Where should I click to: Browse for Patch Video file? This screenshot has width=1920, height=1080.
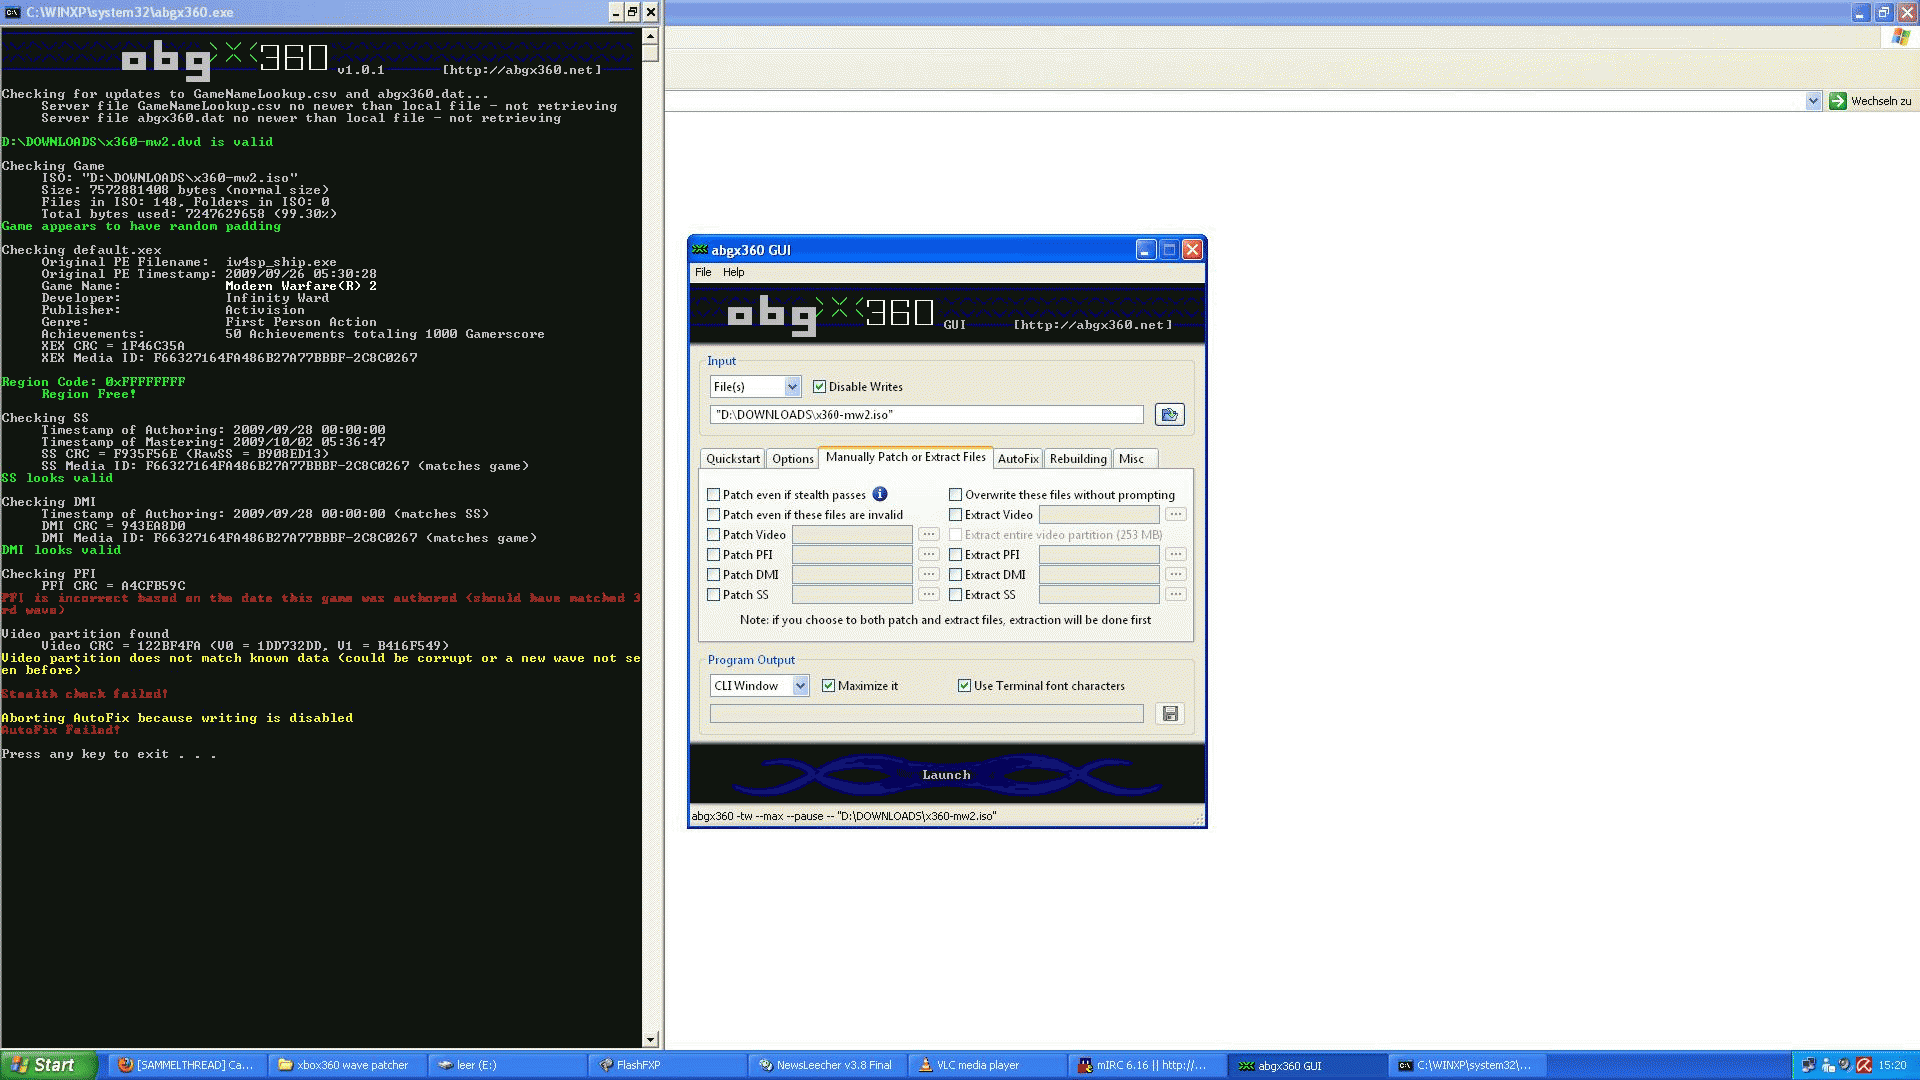[x=929, y=534]
